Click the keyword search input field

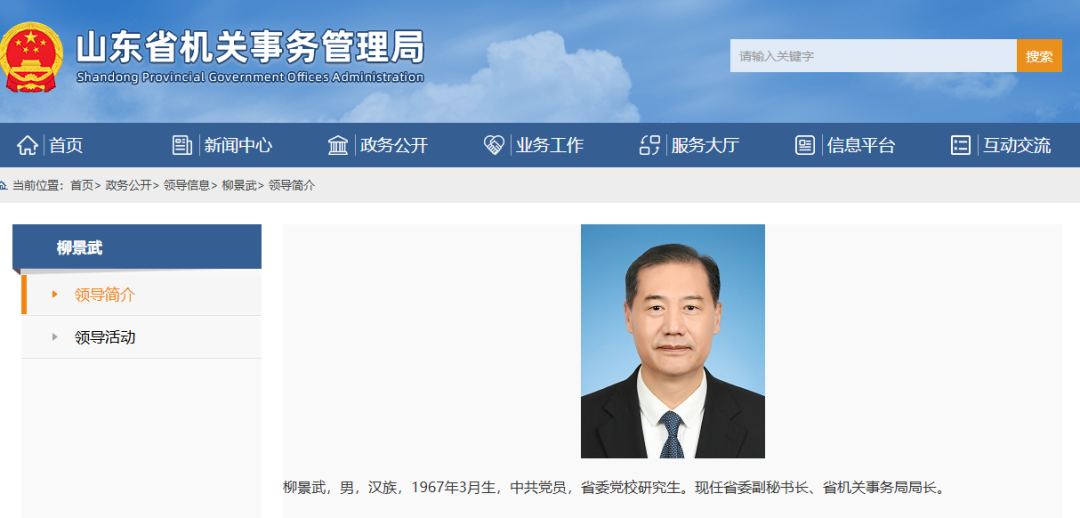tap(873, 56)
